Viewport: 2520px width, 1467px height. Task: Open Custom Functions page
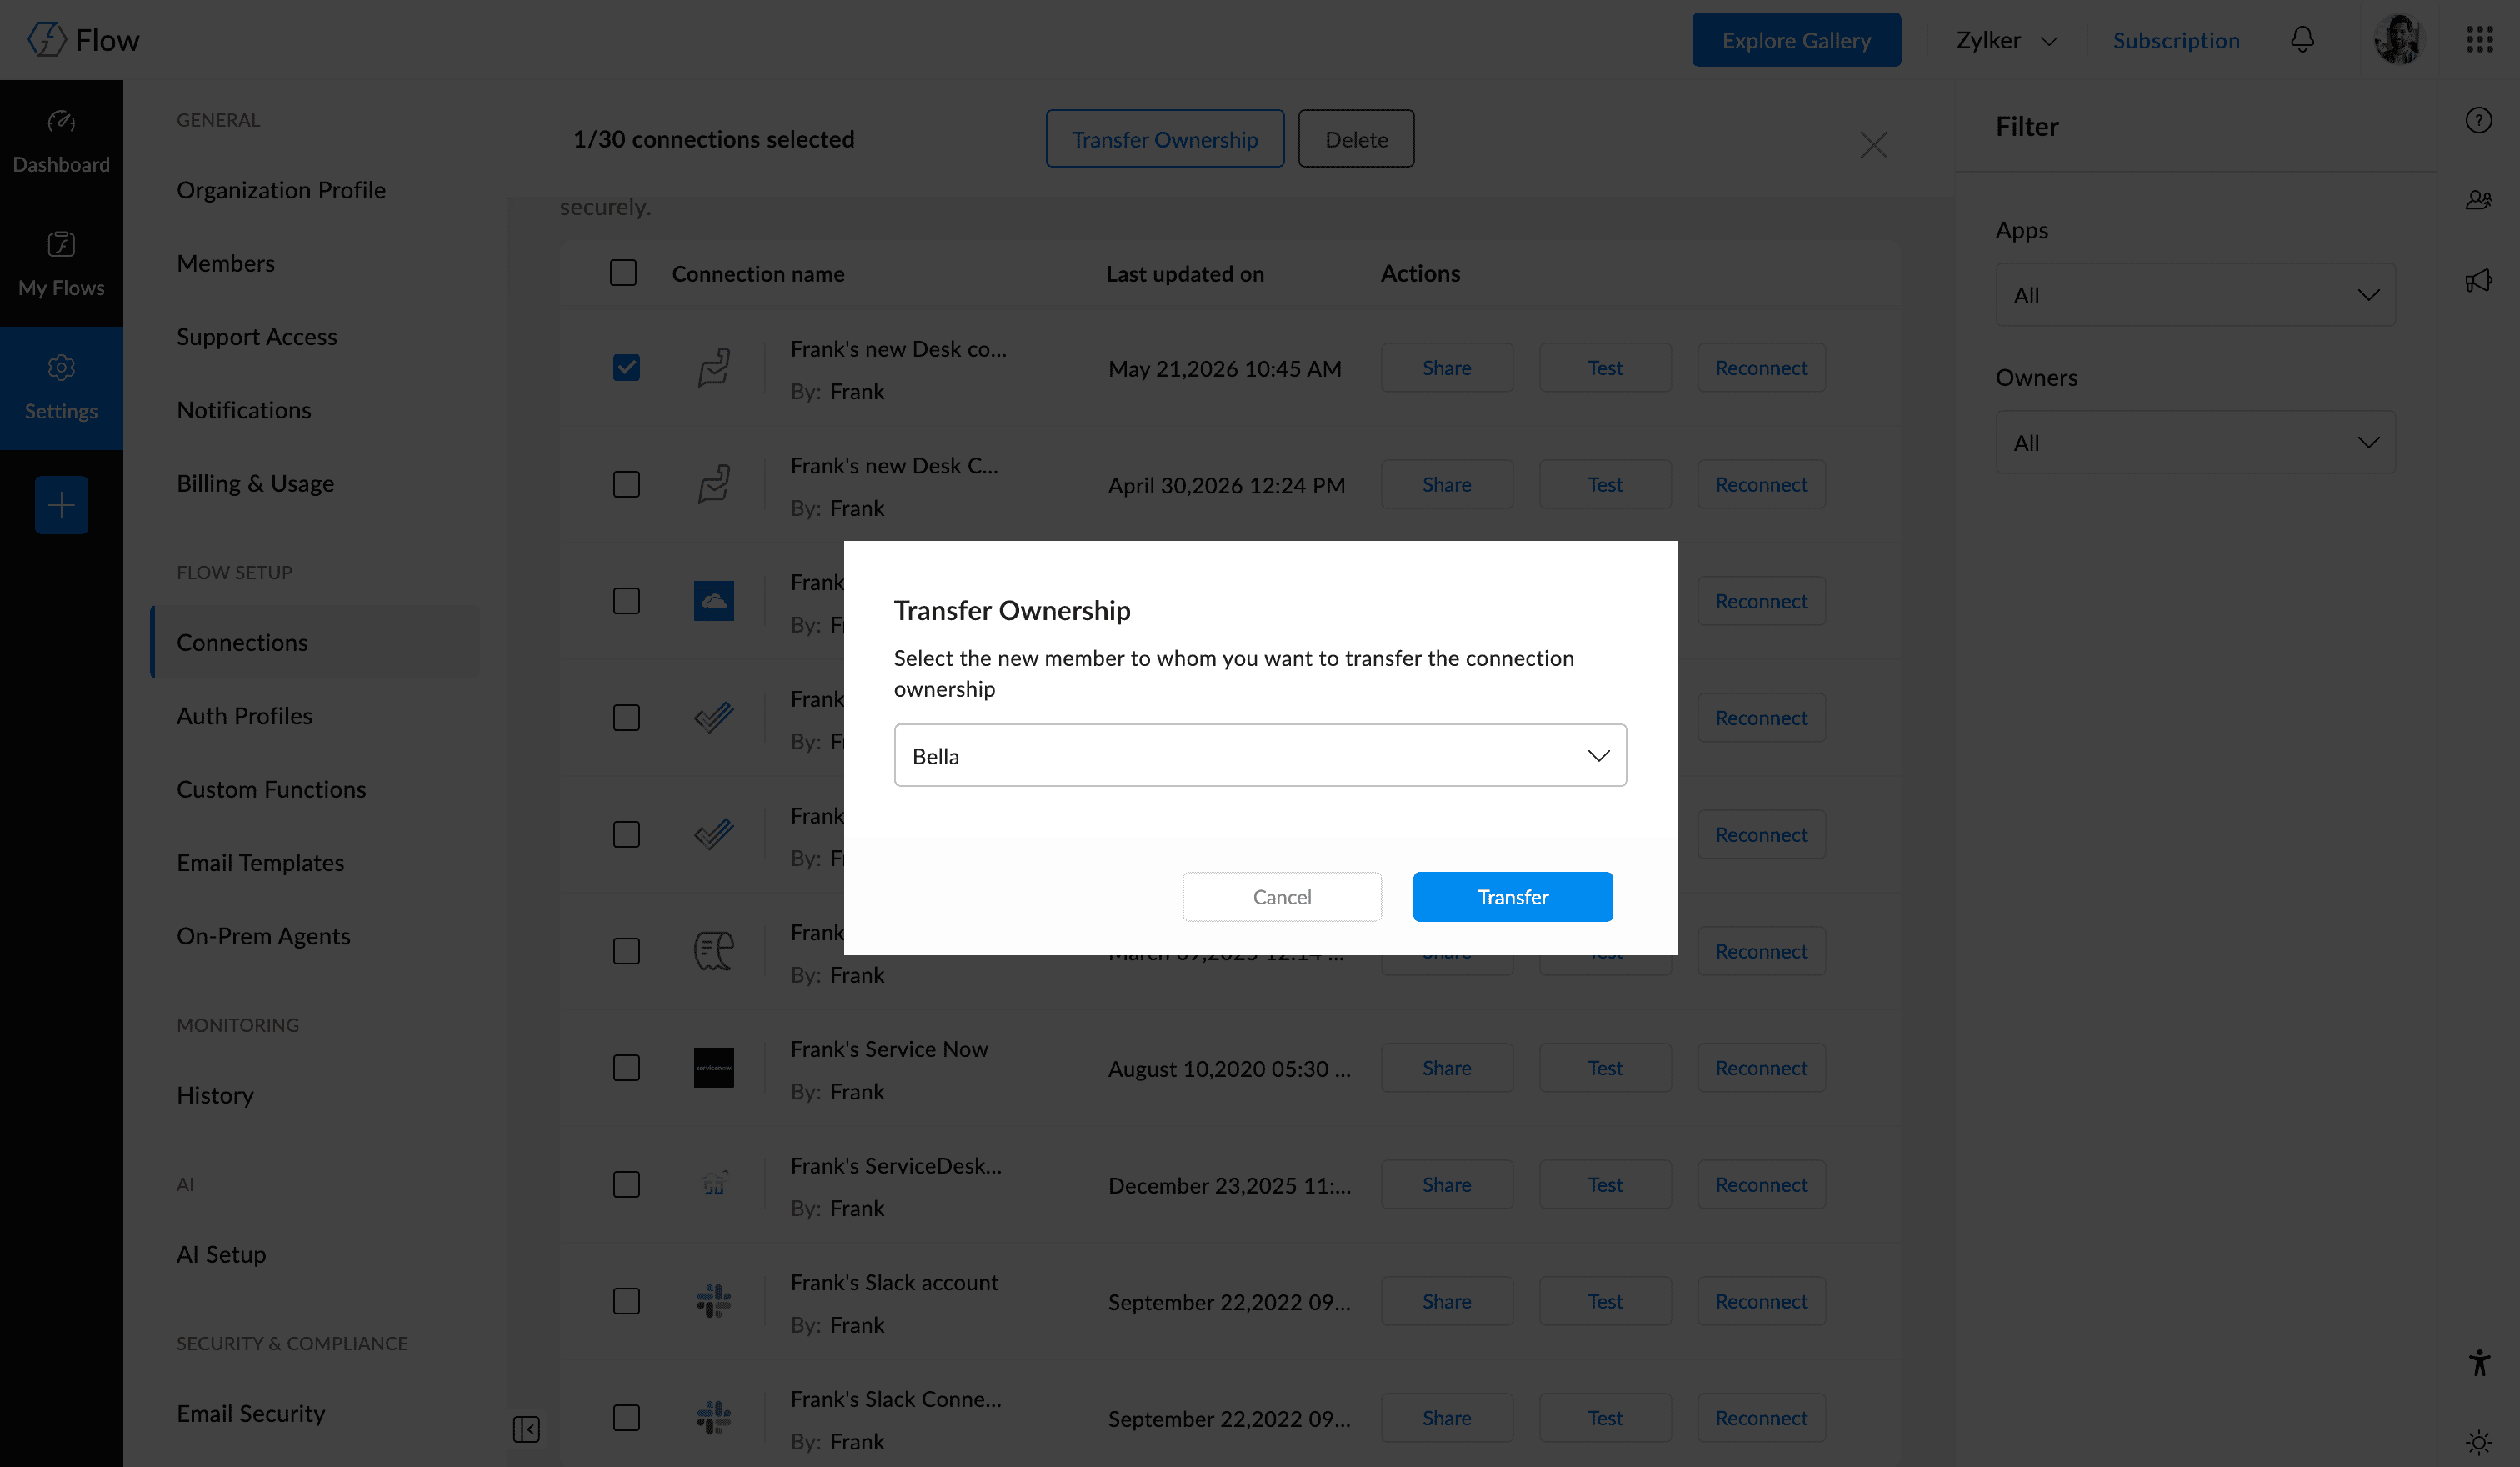pyautogui.click(x=272, y=790)
